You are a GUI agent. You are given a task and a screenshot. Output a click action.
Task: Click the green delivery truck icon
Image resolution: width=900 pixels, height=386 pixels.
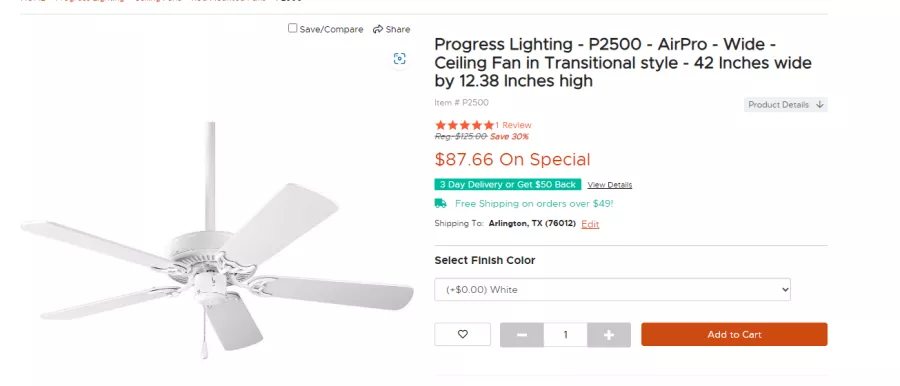[441, 203]
